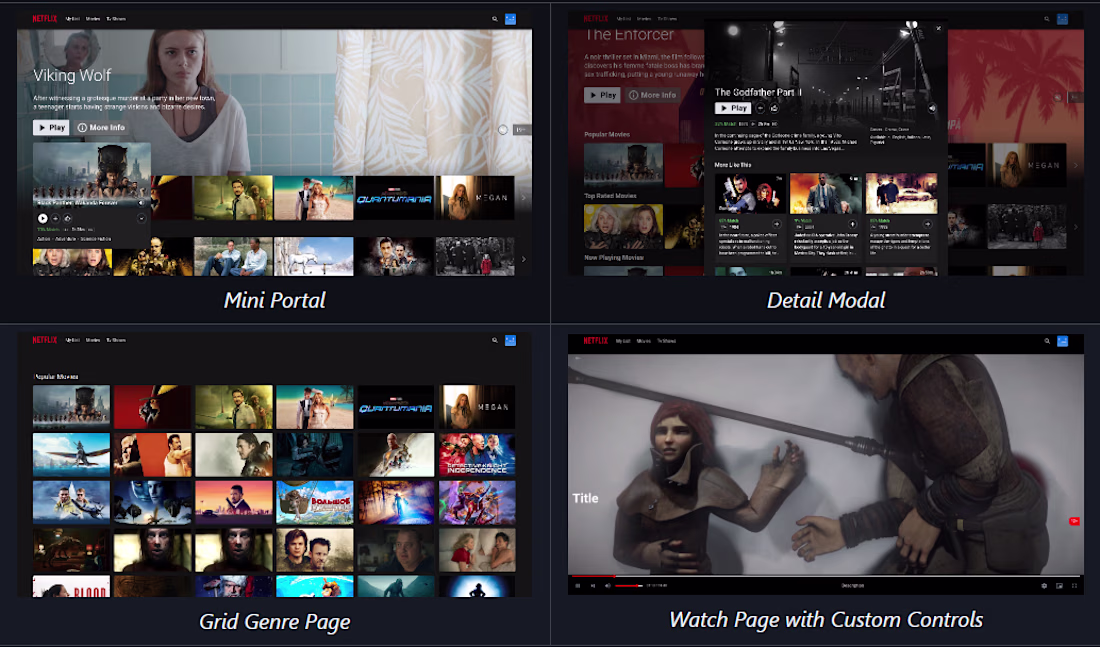1100x647 pixels.
Task: Open search on the Watch Page
Action: 1047,341
